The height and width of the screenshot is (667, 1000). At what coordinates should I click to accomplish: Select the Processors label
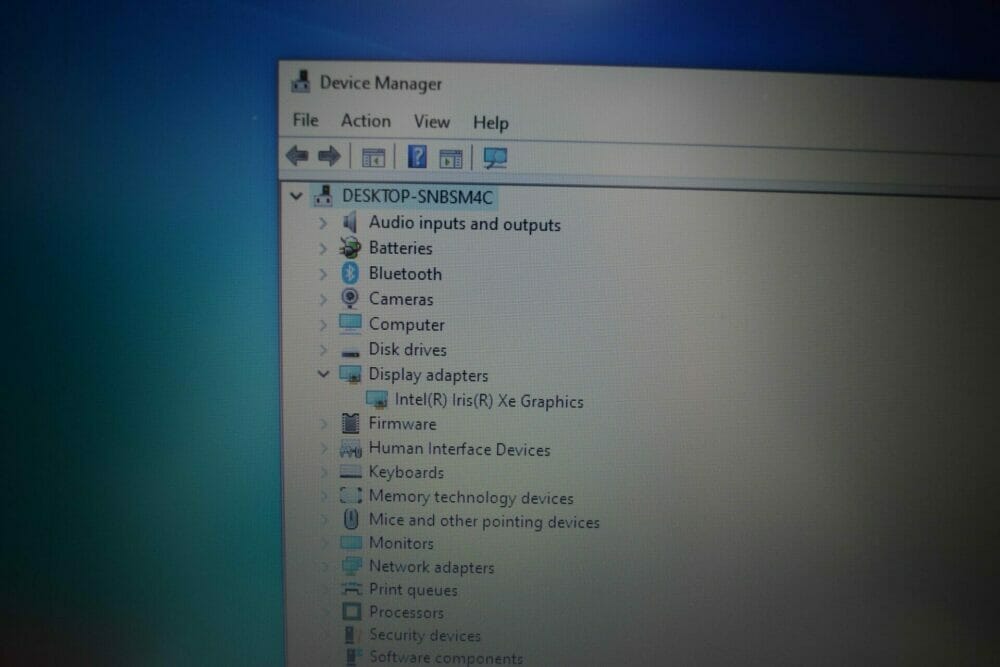click(x=406, y=612)
